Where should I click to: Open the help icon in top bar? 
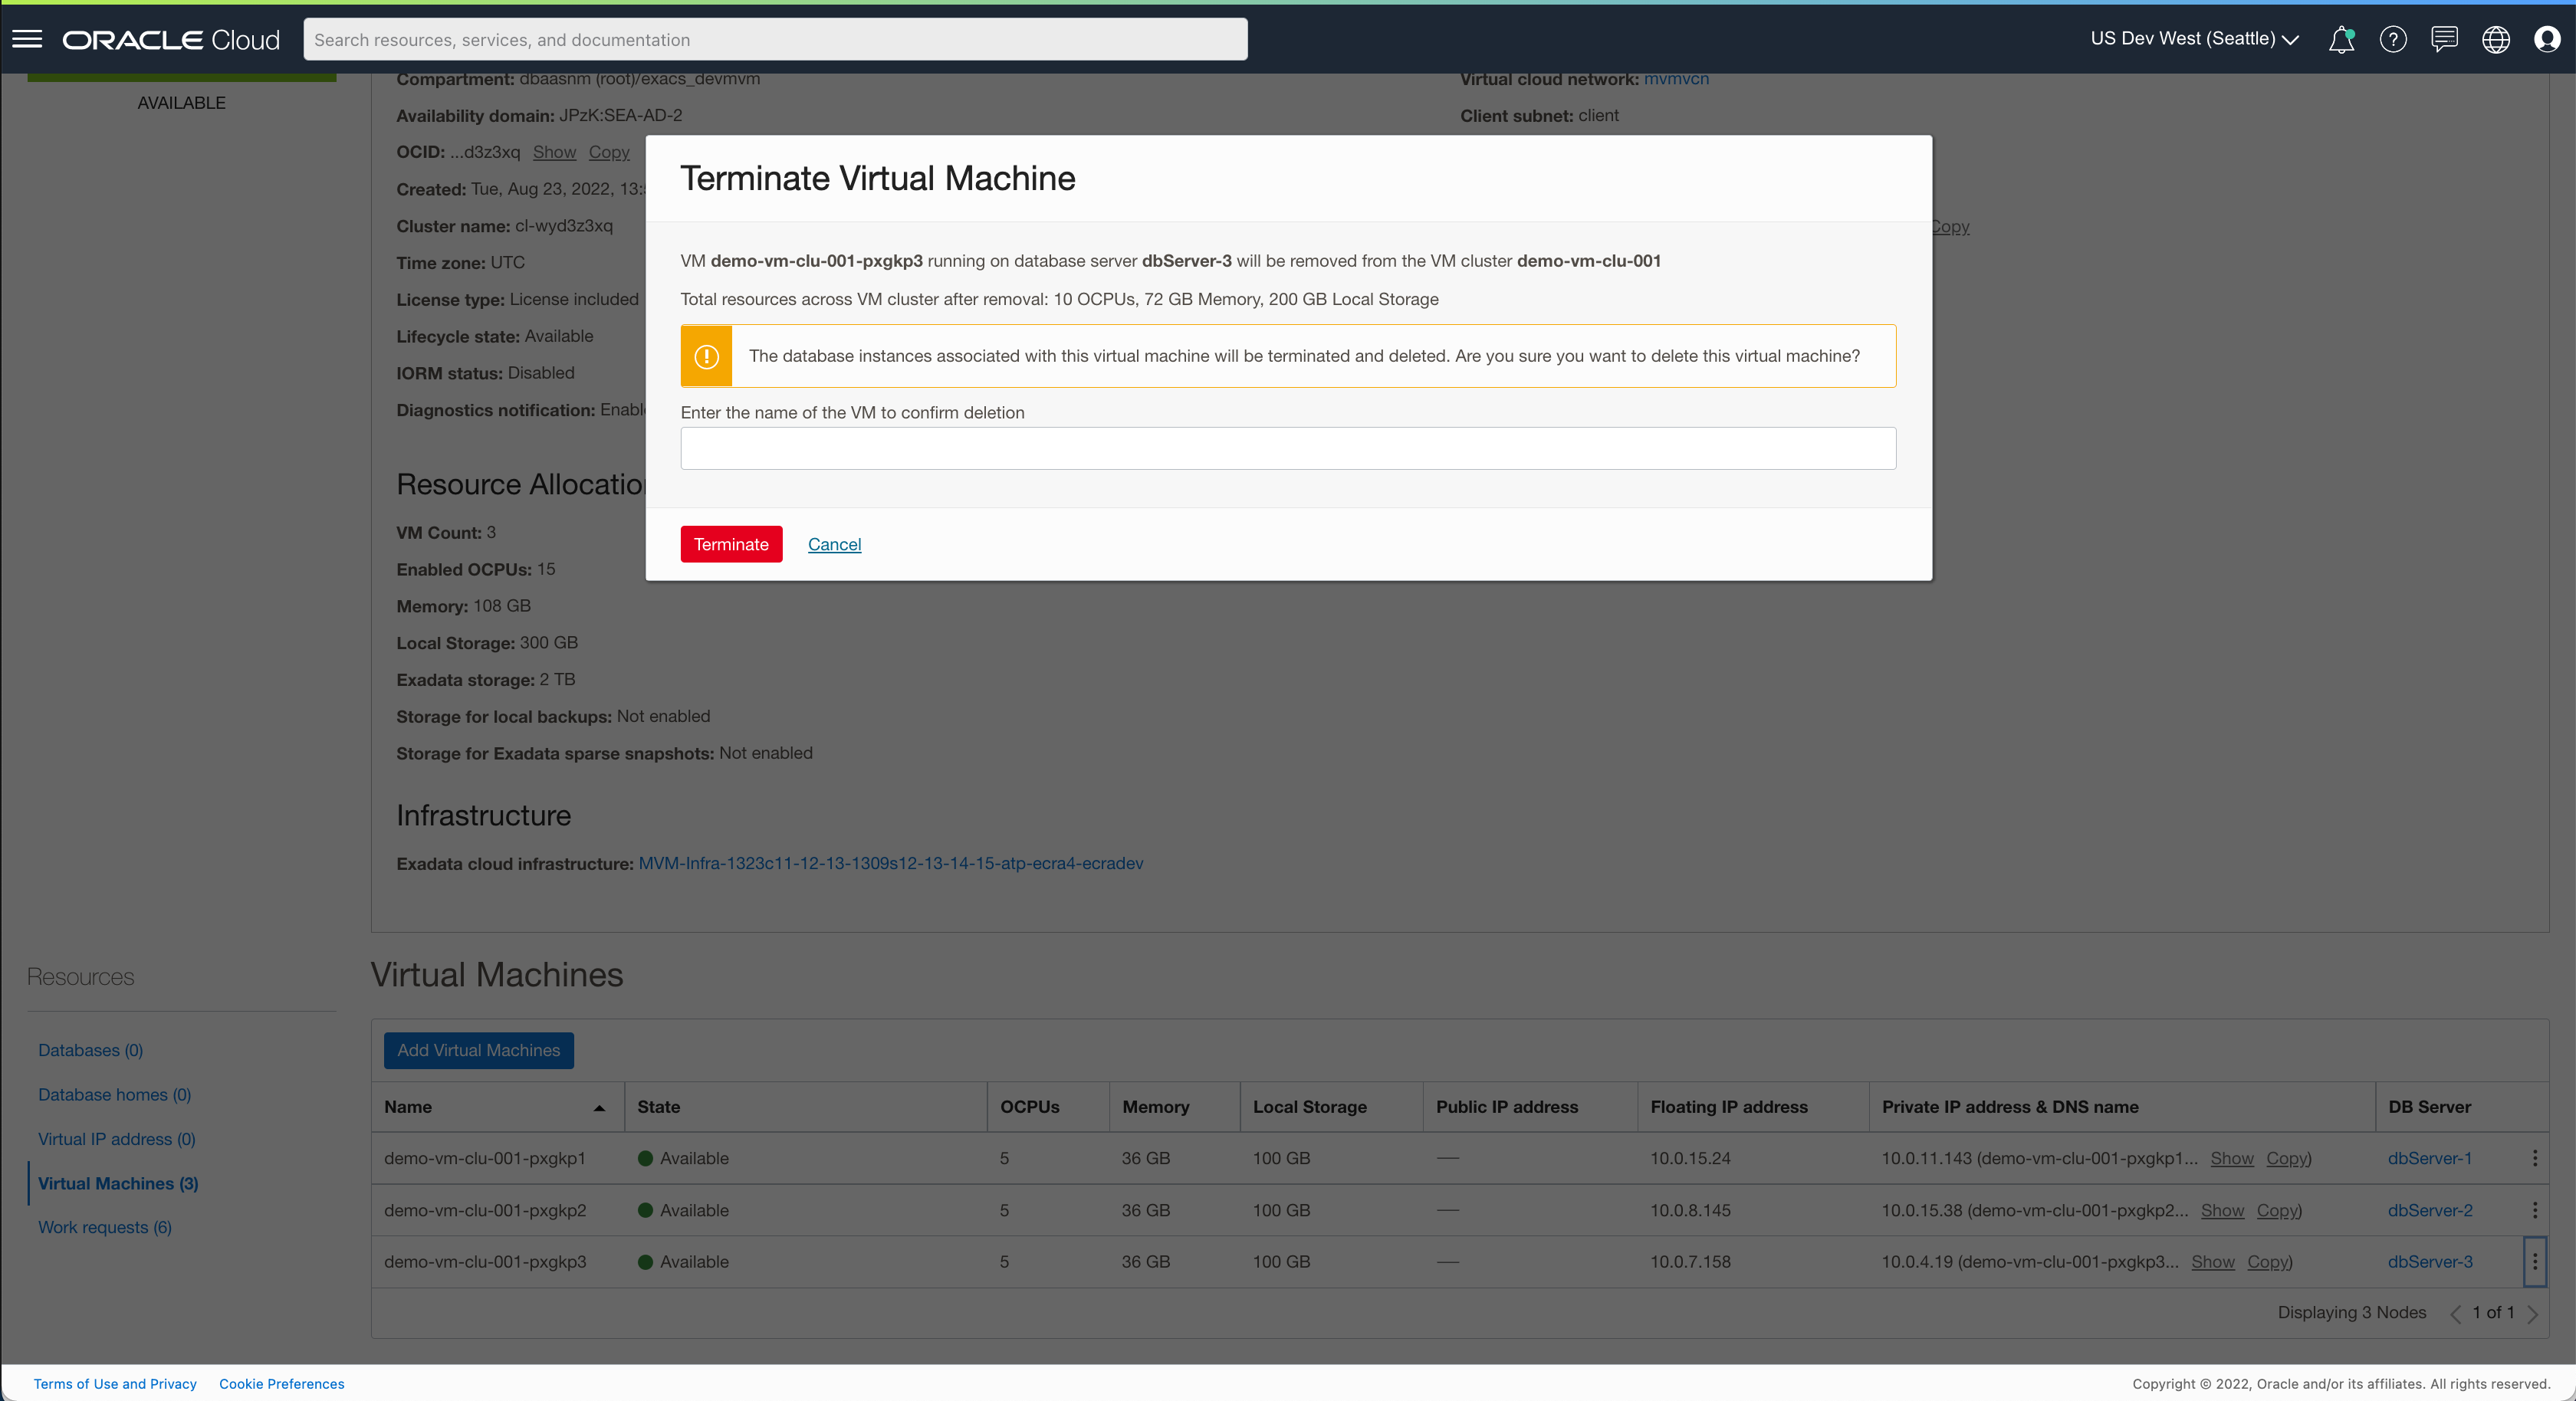click(2393, 39)
